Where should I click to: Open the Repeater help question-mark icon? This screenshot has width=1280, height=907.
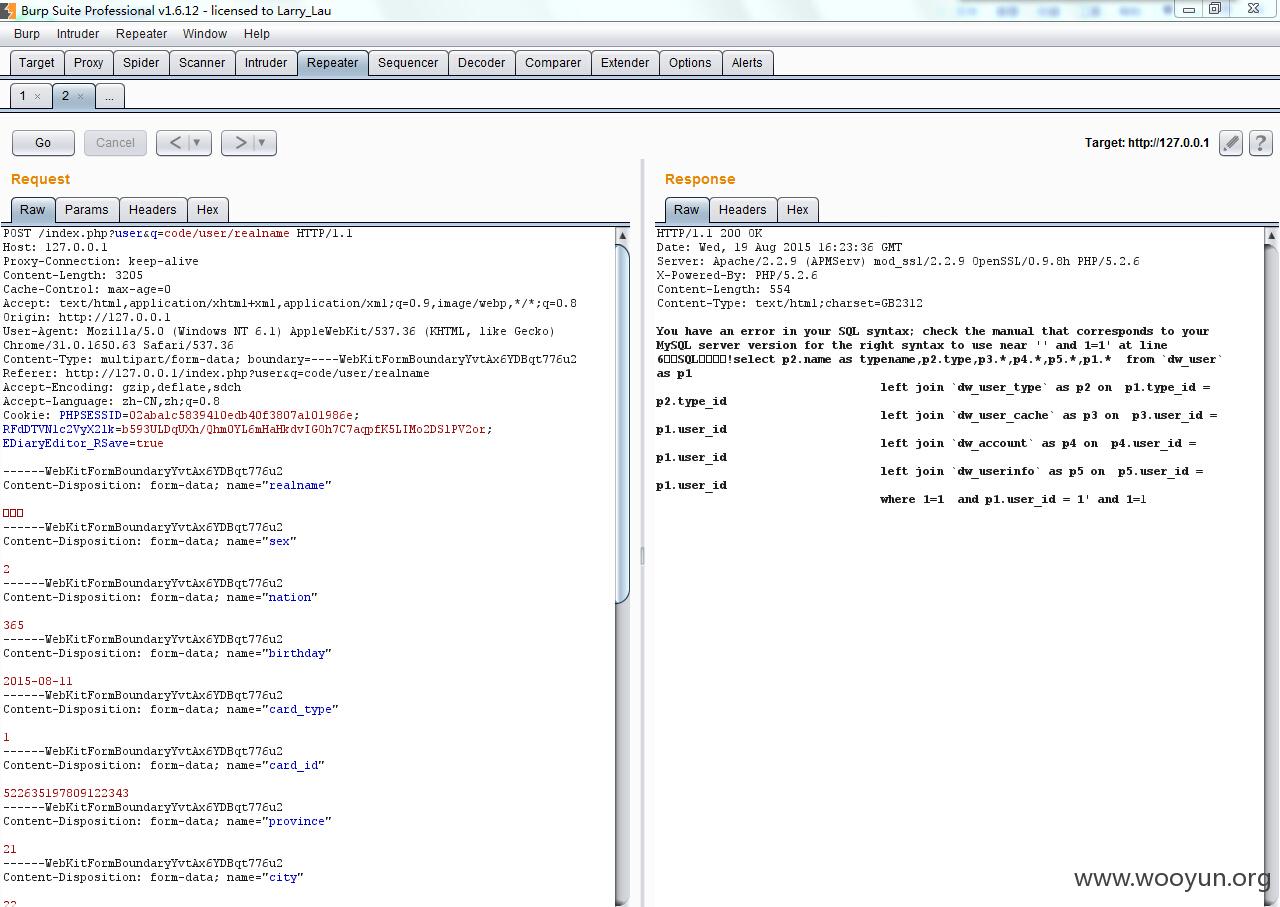1261,143
